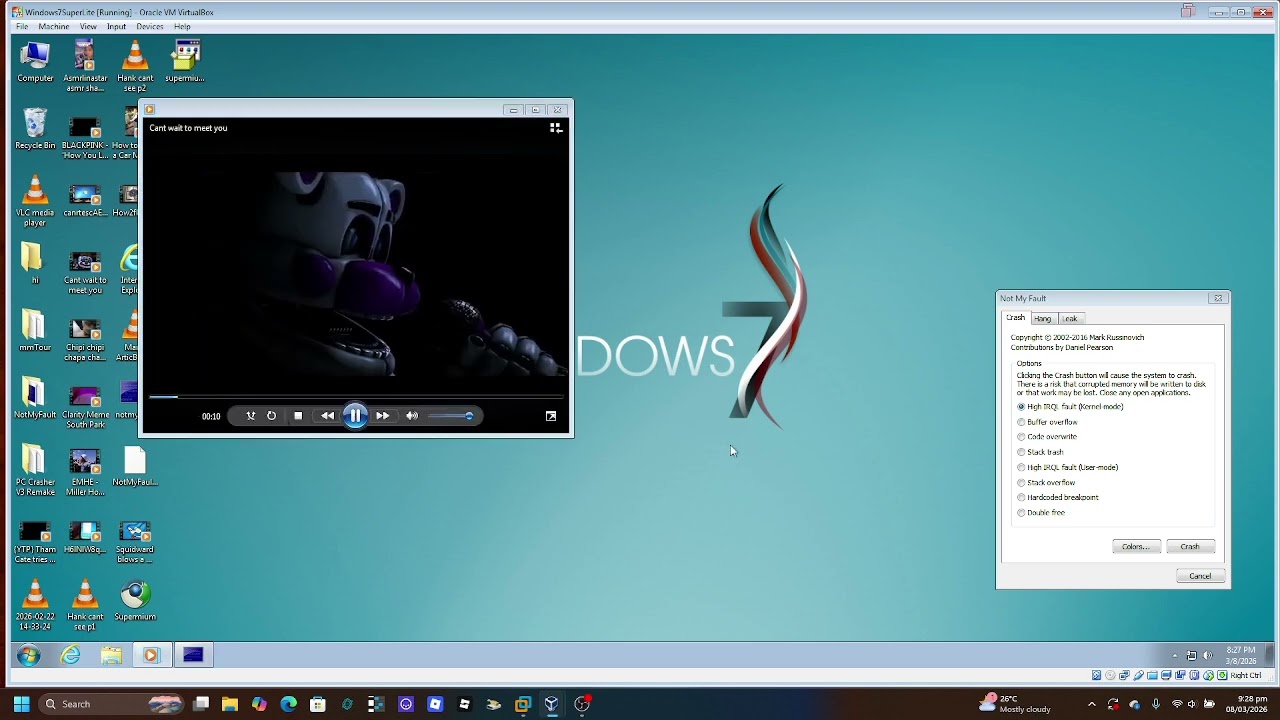Click the Not My Fault taskbar button
Viewport: 1280px width, 720px height.
[x=193, y=655]
